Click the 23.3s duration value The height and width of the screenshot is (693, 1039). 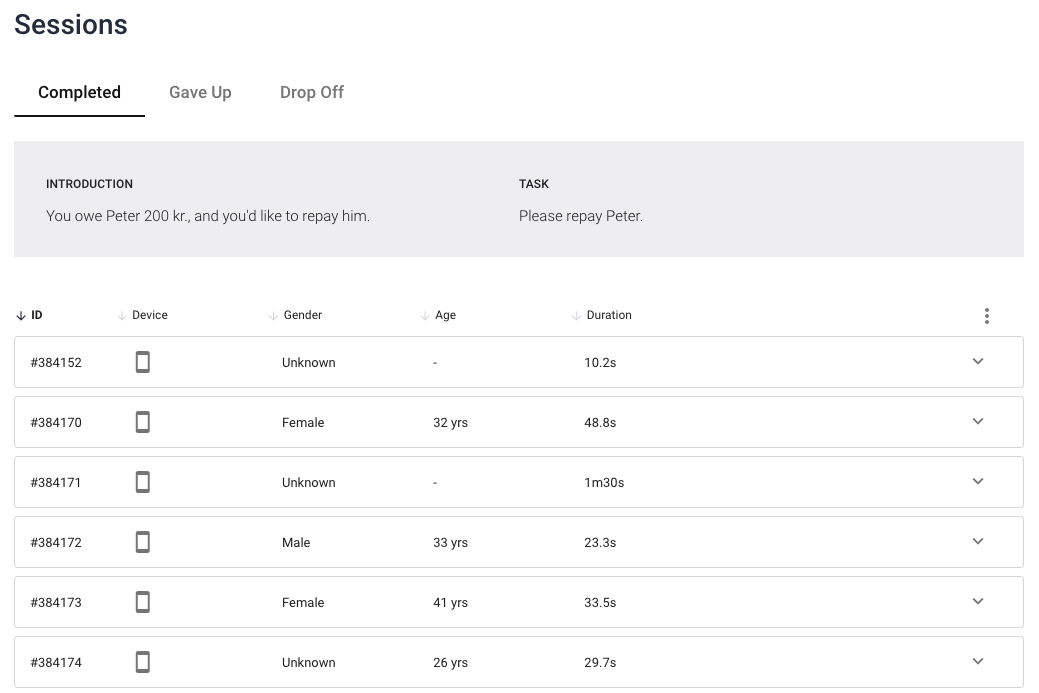(600, 542)
